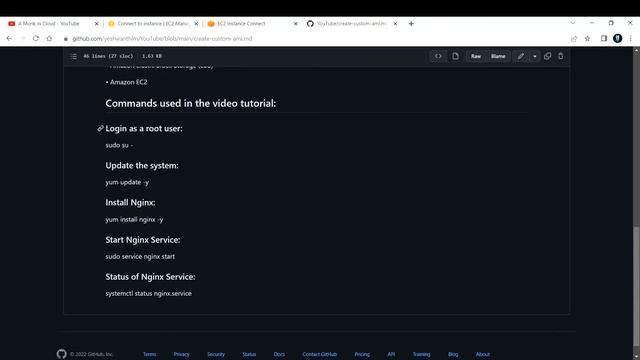640x360 pixels.
Task: Edit this file with pencil icon
Action: [x=521, y=56]
